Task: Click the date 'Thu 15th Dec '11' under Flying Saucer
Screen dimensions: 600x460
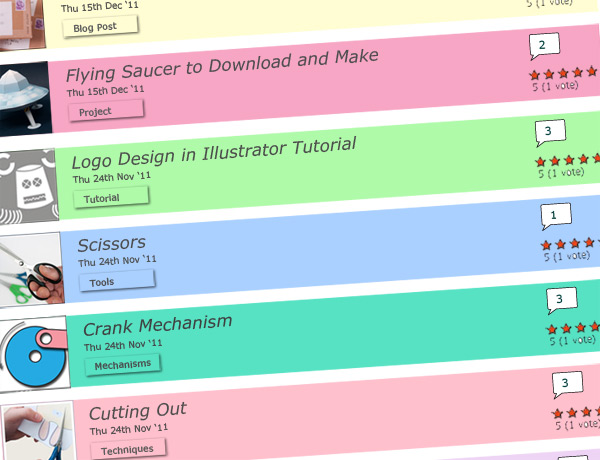Action: pyautogui.click(x=105, y=91)
